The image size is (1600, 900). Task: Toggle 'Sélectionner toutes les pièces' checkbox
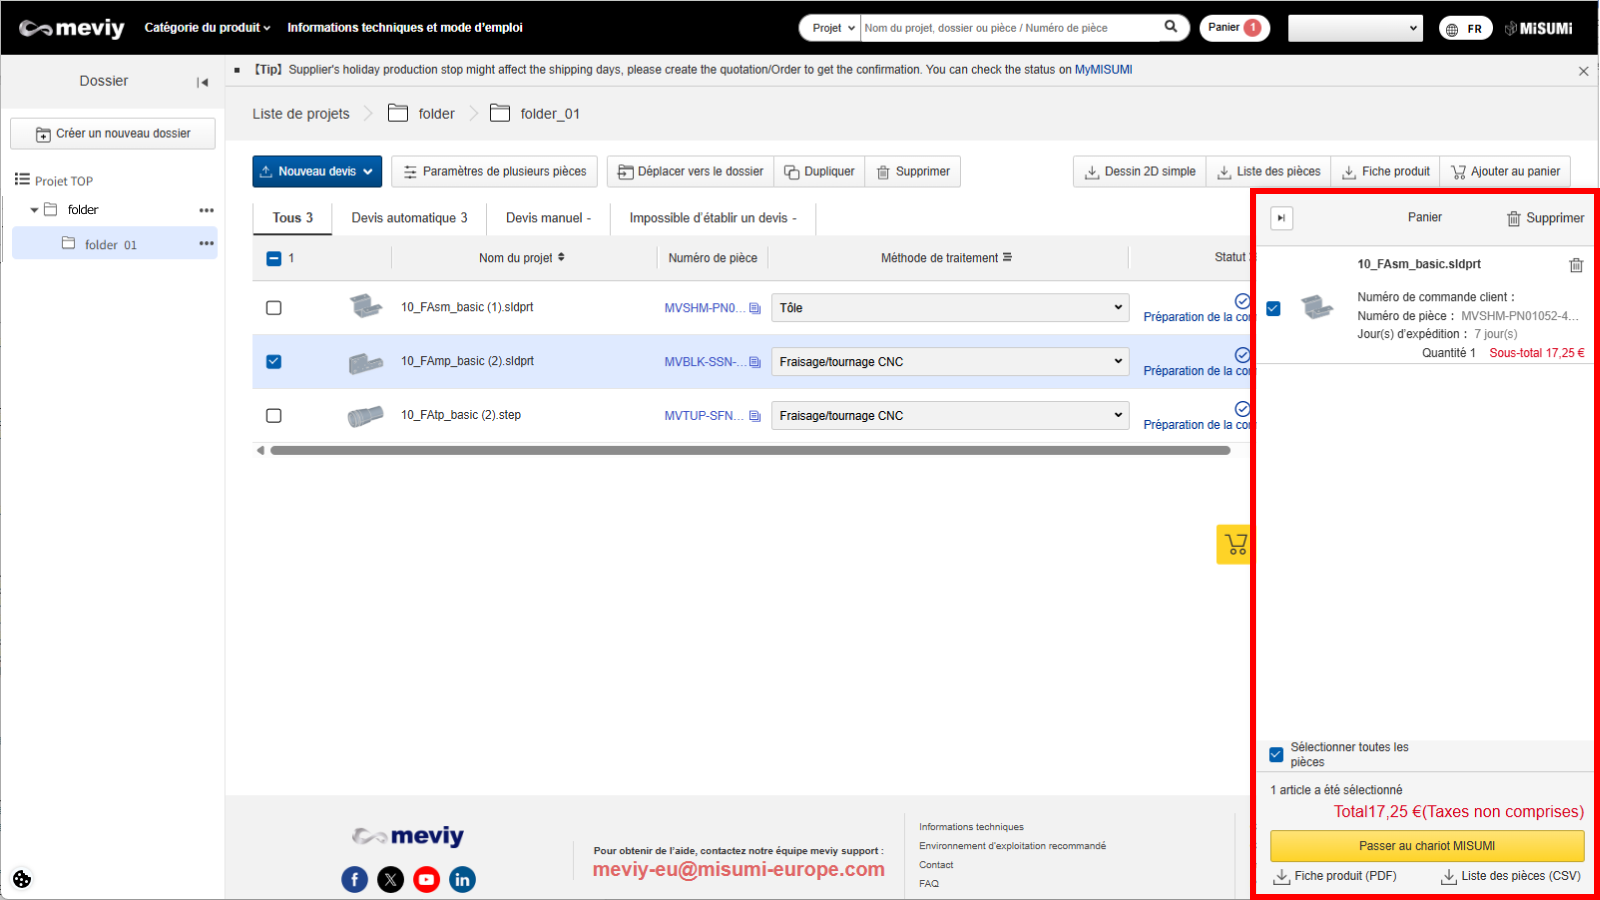pos(1276,755)
